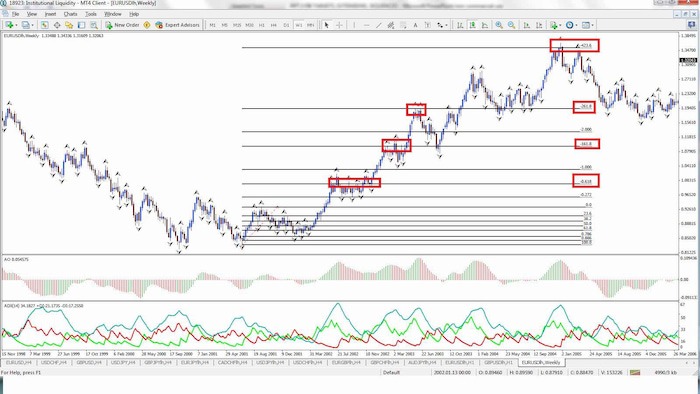This screenshot has width=700, height=394.
Task: Open the Navigator panel icon
Action: point(69,25)
